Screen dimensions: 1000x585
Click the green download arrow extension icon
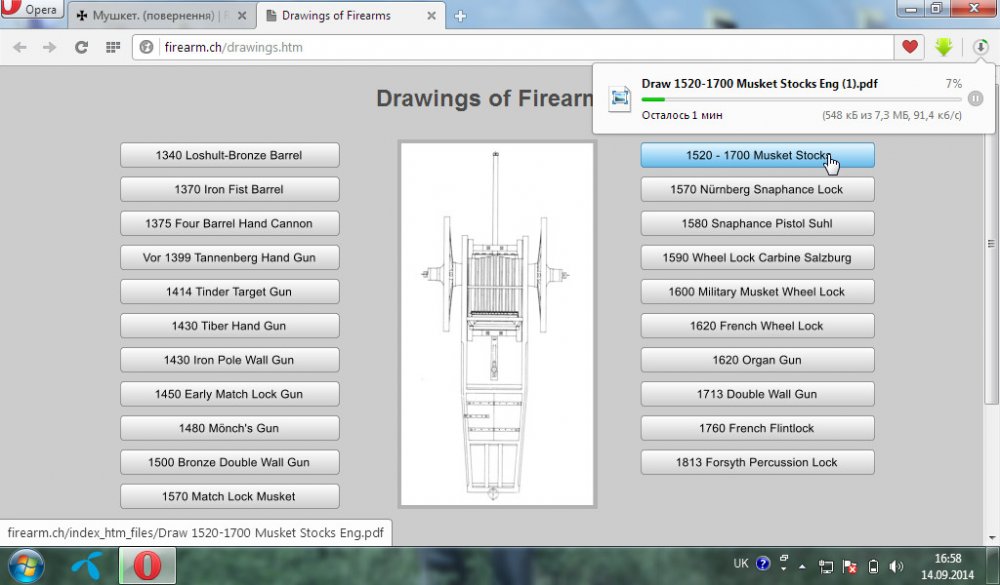pyautogui.click(x=944, y=47)
